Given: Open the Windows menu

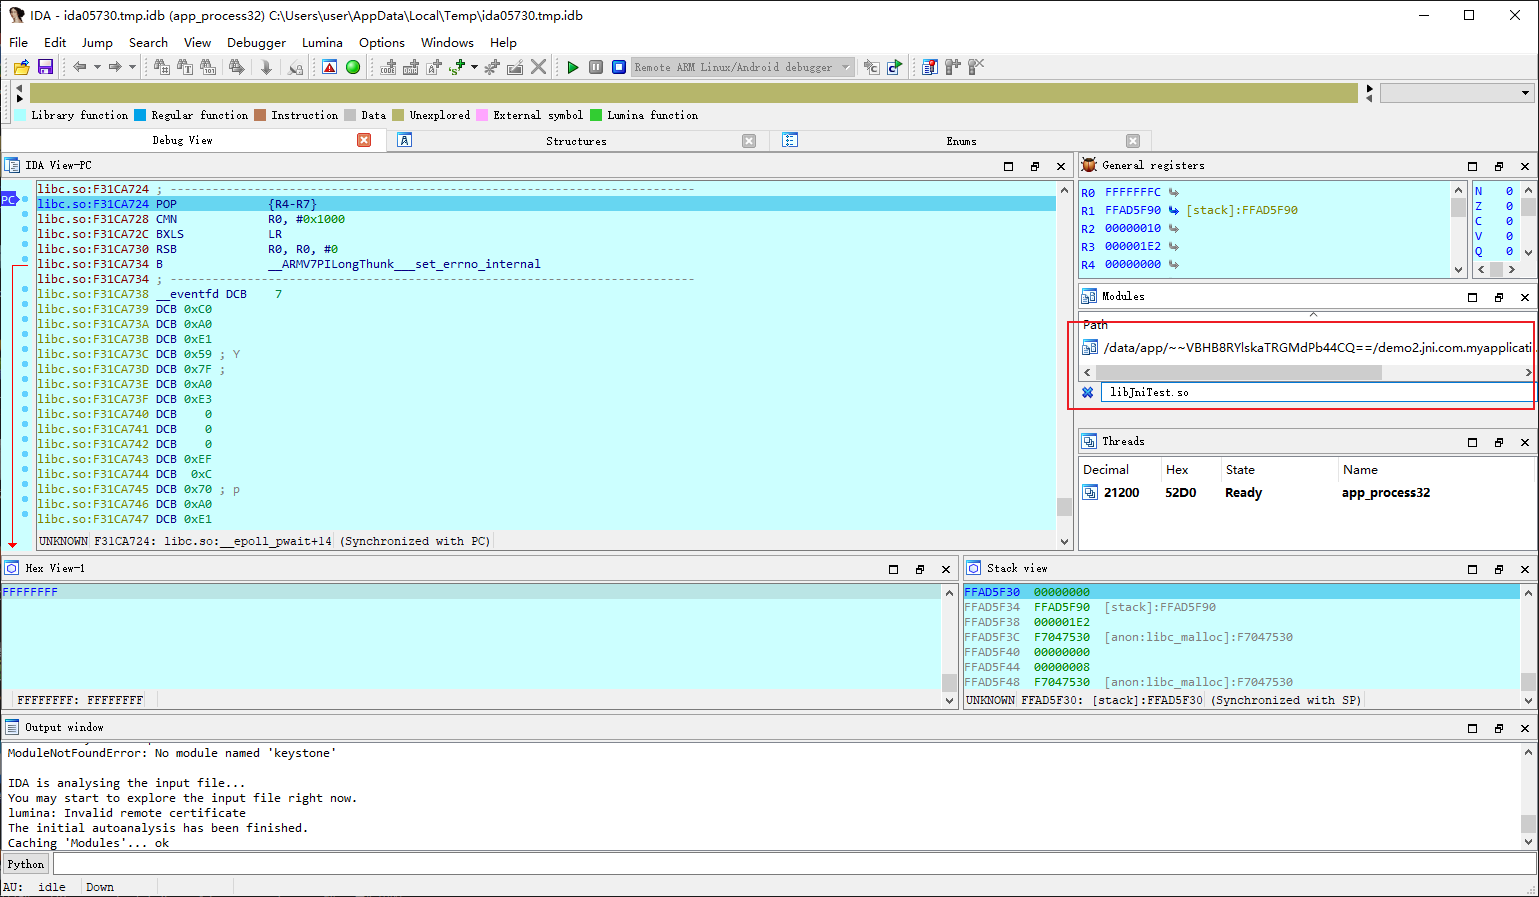Looking at the screenshot, I should [447, 42].
